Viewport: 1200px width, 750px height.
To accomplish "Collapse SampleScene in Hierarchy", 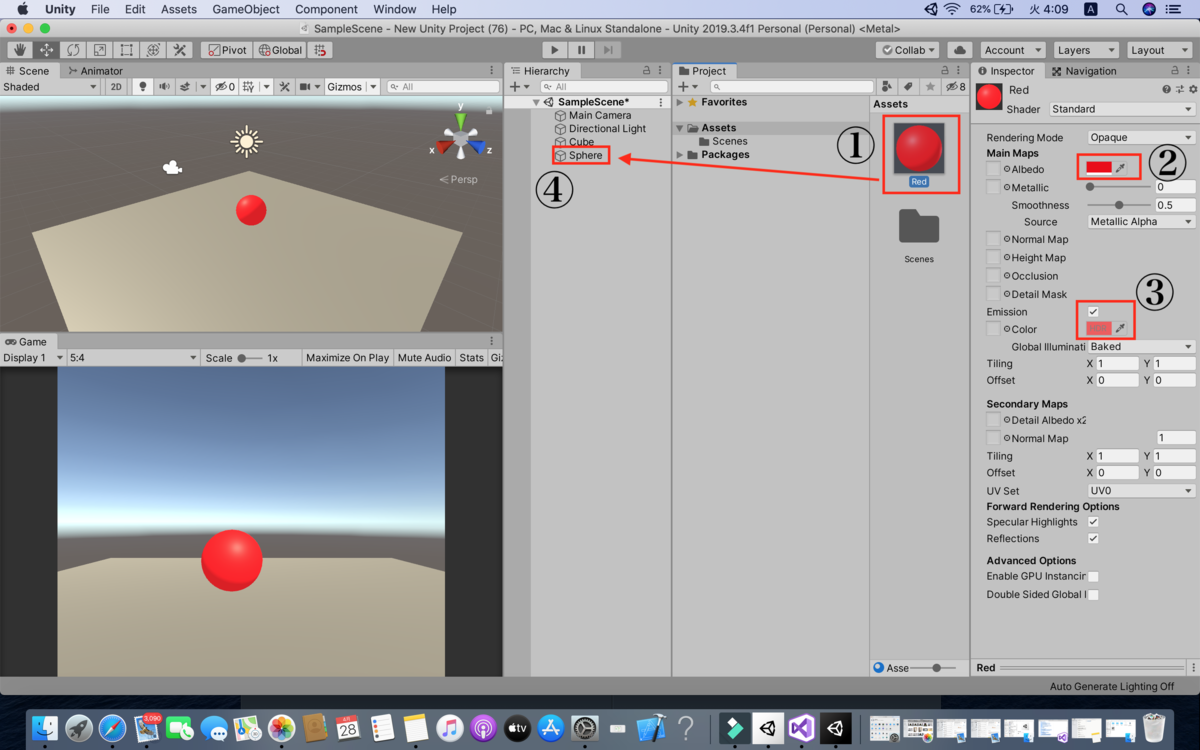I will (537, 102).
